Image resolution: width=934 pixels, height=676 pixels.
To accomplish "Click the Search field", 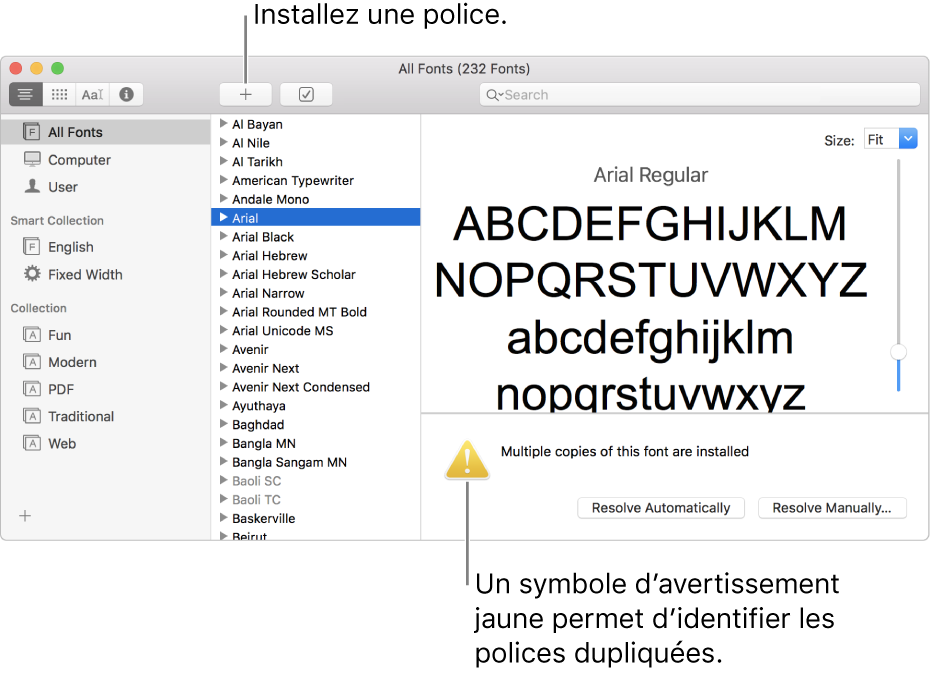I will [700, 95].
